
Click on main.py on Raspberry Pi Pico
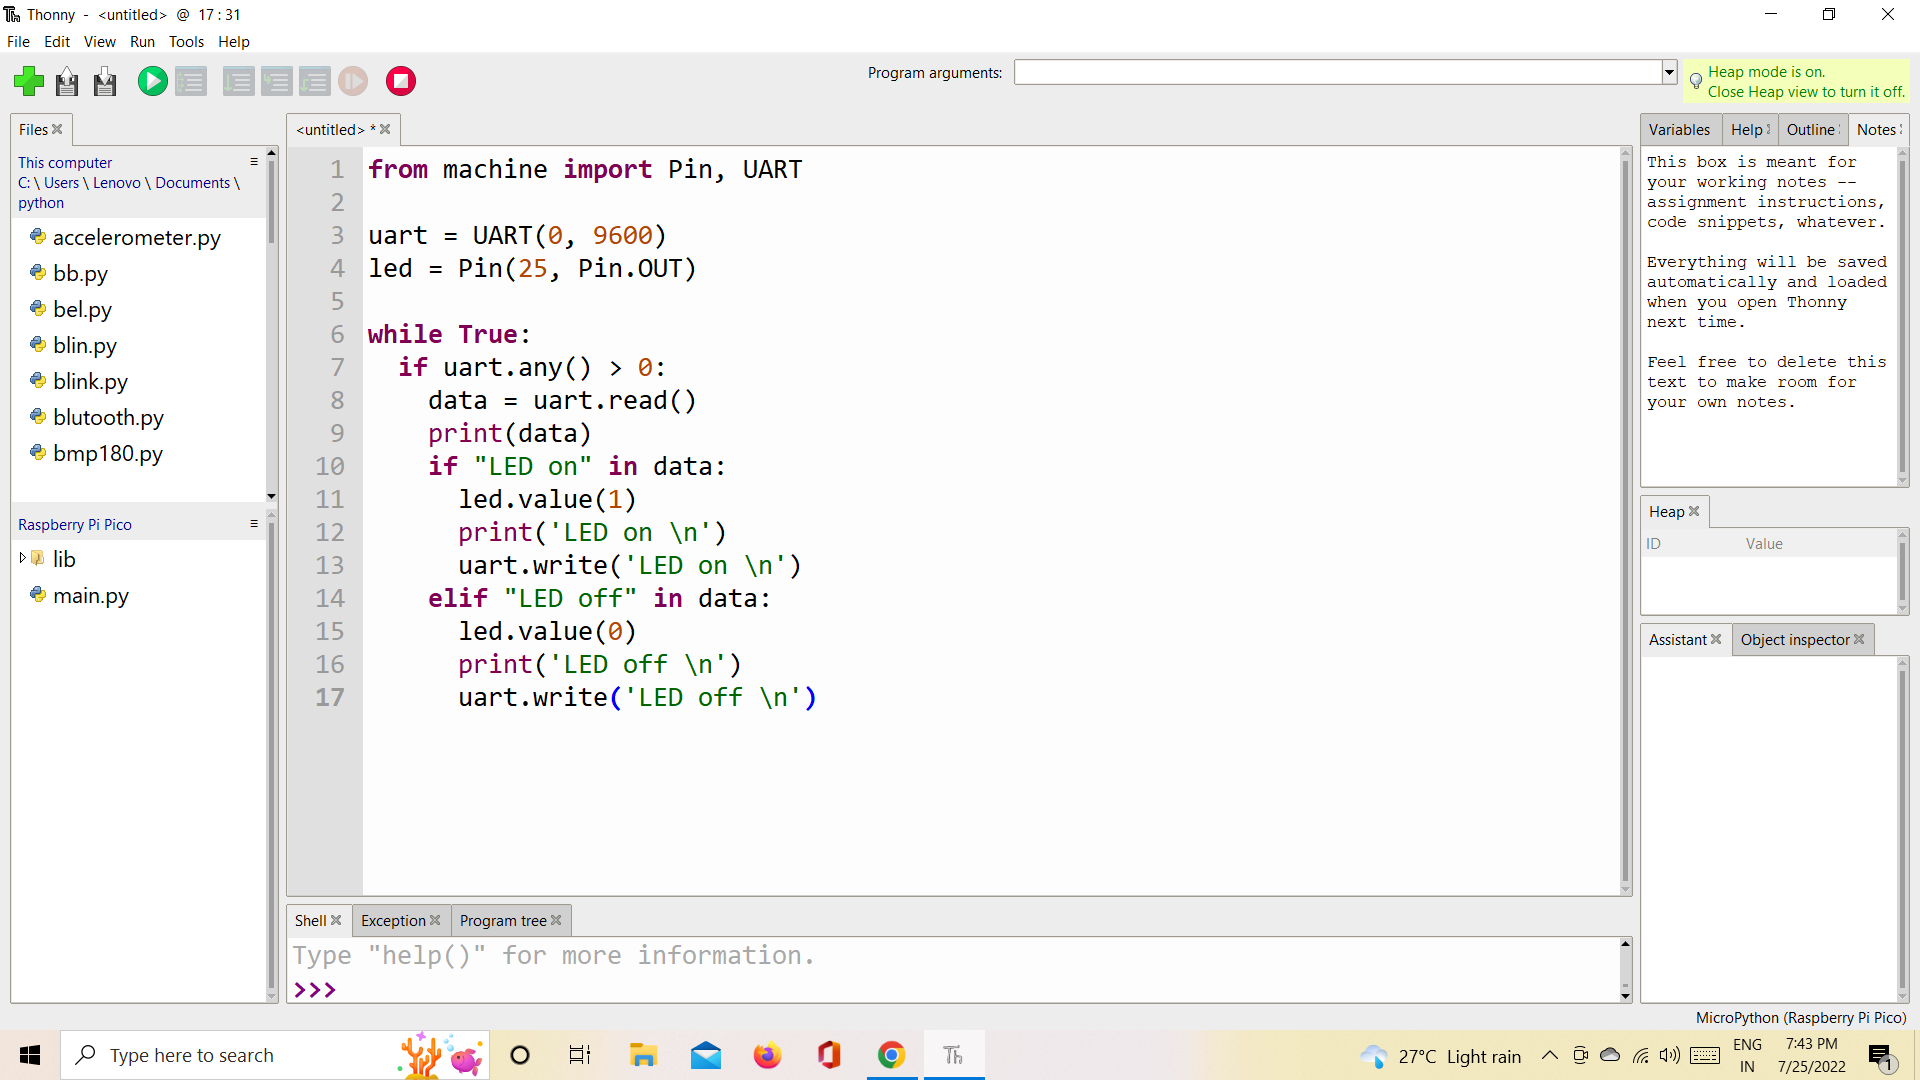pyautogui.click(x=91, y=595)
